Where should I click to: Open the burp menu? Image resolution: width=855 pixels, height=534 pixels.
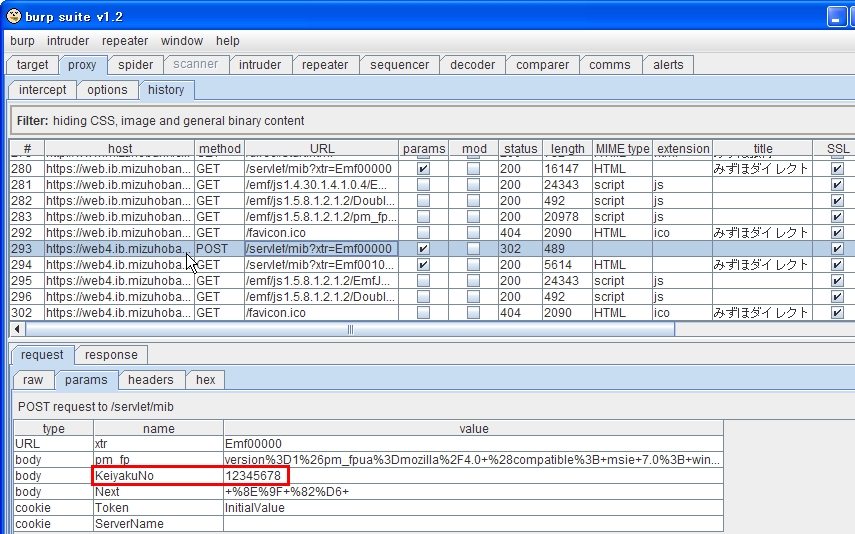22,41
